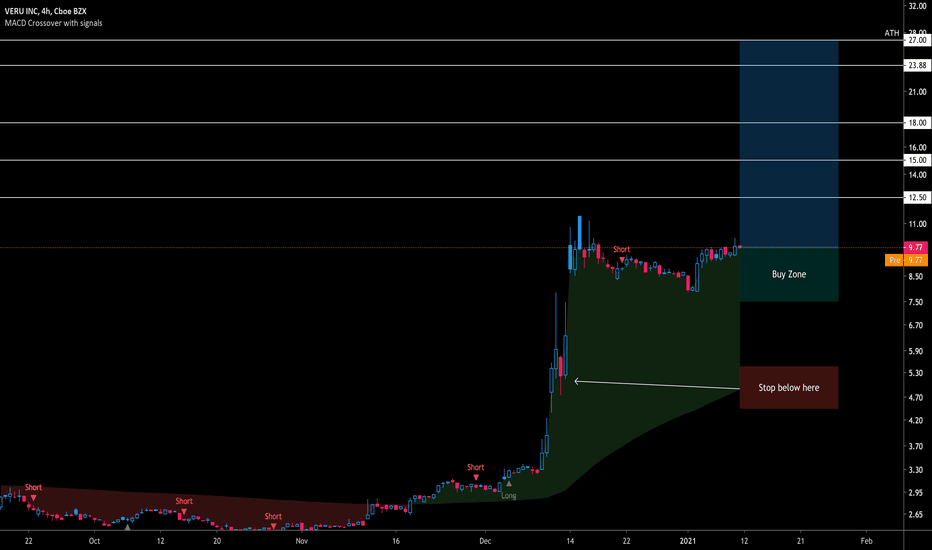
Task: Click the 2021 label on the time axis
Action: click(687, 541)
